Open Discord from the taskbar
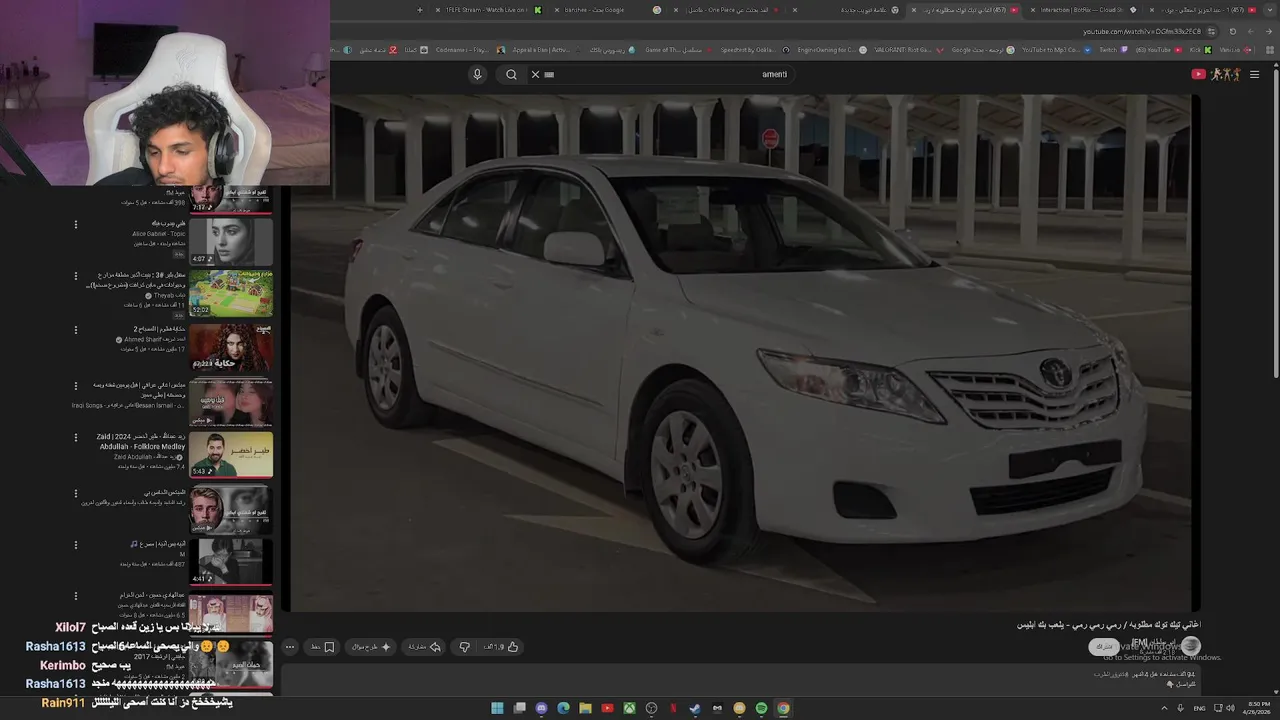 click(541, 708)
